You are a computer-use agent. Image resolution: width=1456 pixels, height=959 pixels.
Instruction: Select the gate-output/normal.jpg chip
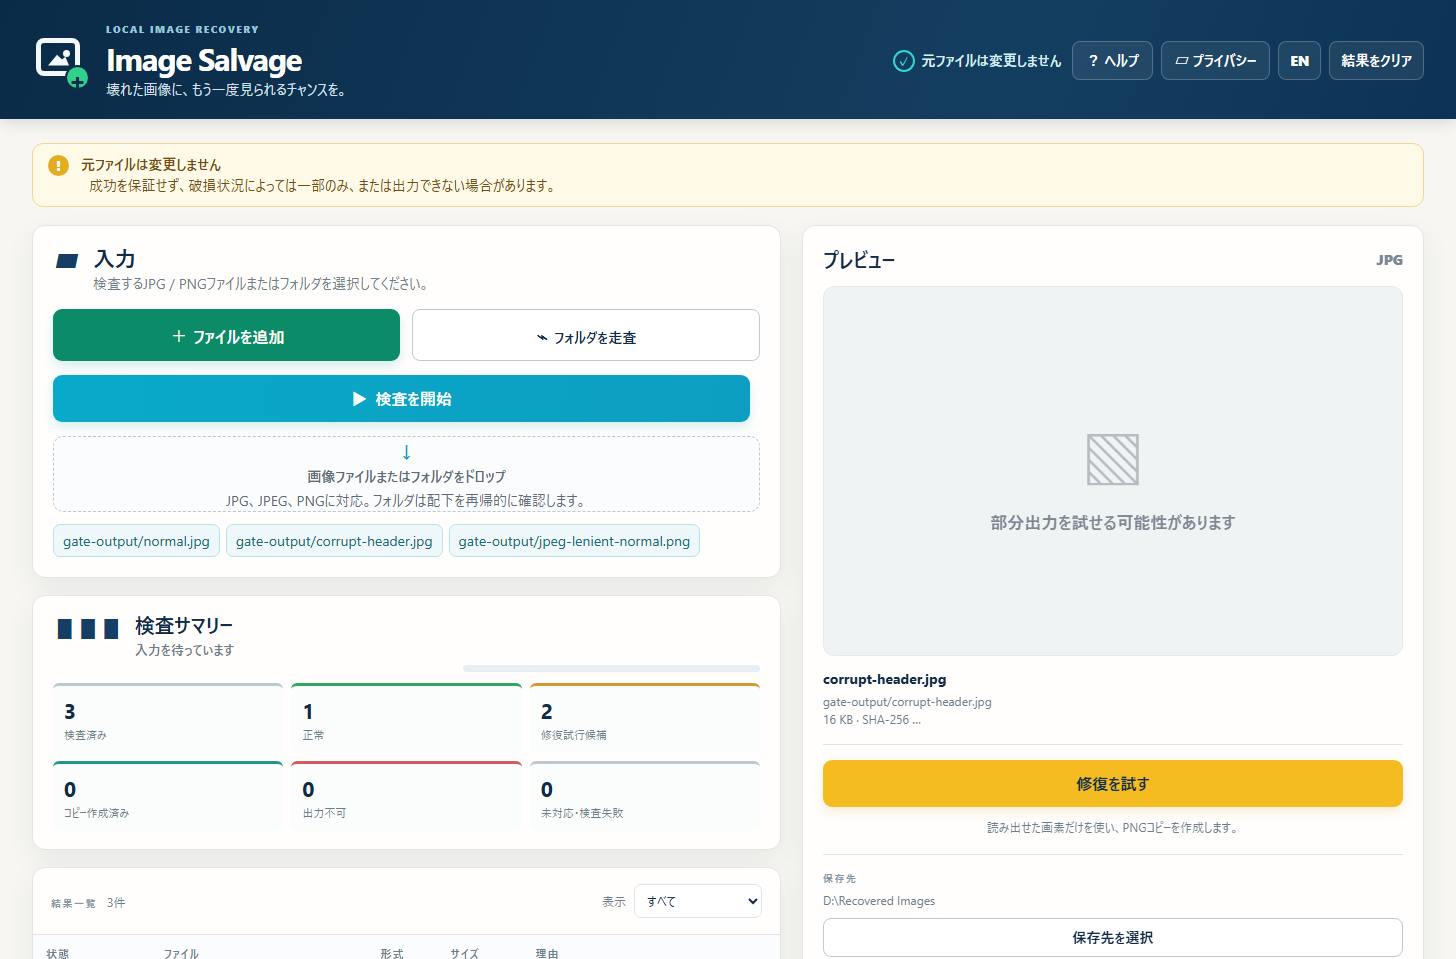pos(136,541)
